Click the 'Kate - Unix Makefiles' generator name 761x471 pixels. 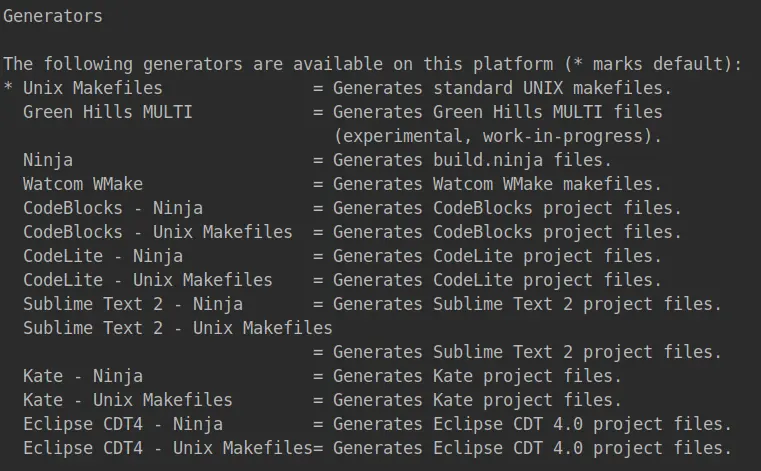[128, 400]
